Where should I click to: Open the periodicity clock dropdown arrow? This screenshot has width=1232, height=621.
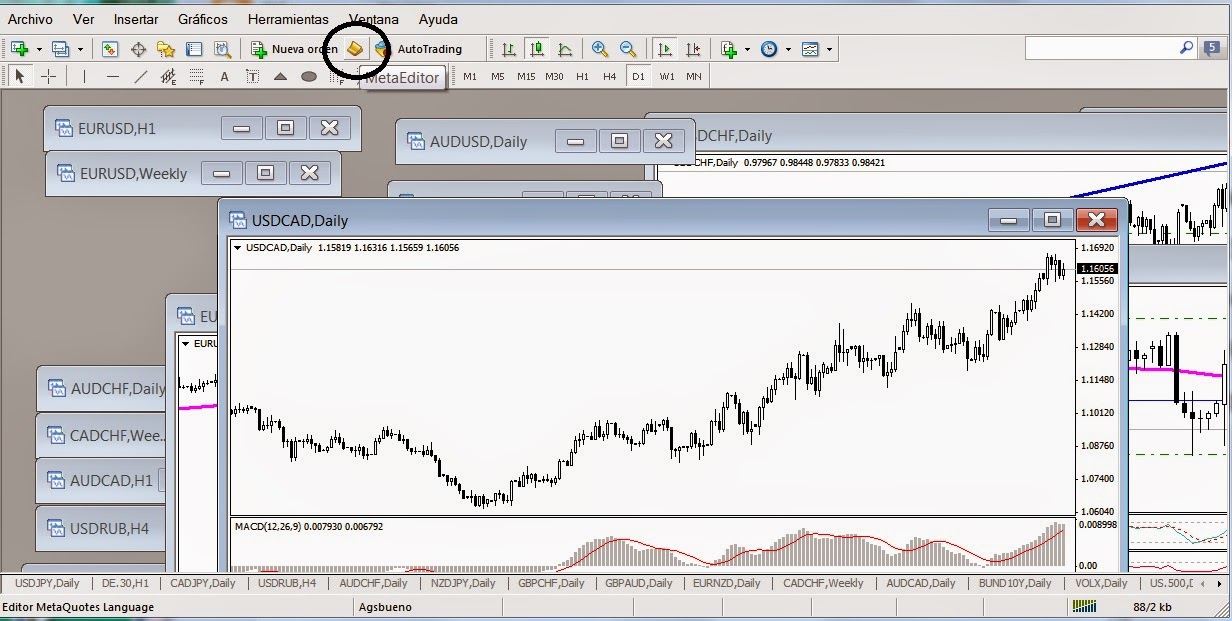(x=788, y=49)
